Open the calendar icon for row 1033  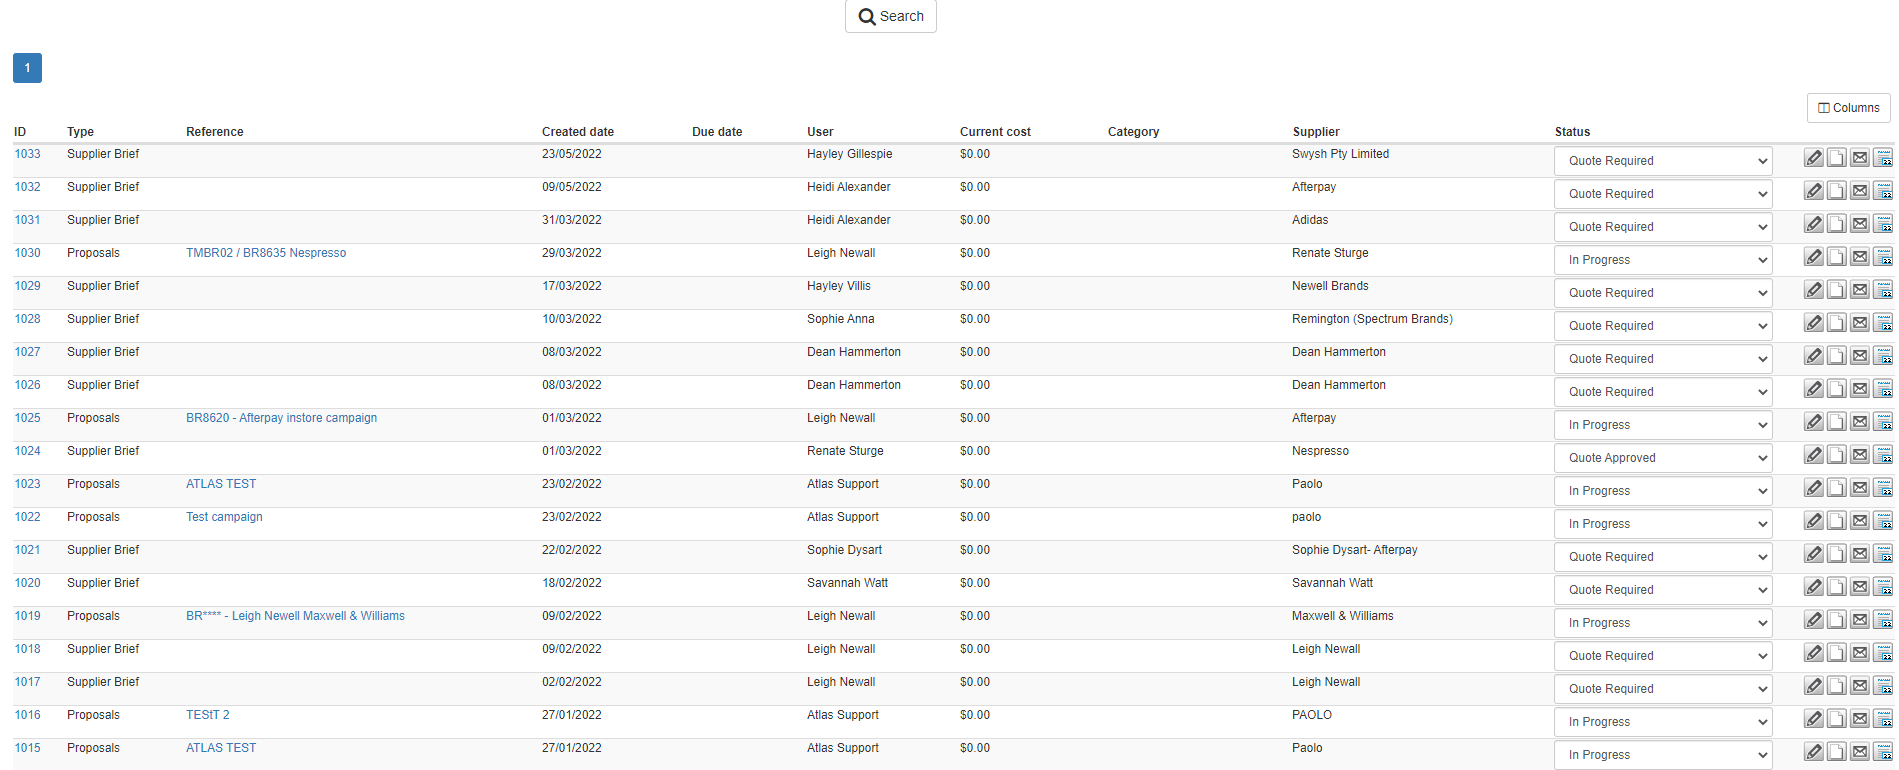(1883, 157)
